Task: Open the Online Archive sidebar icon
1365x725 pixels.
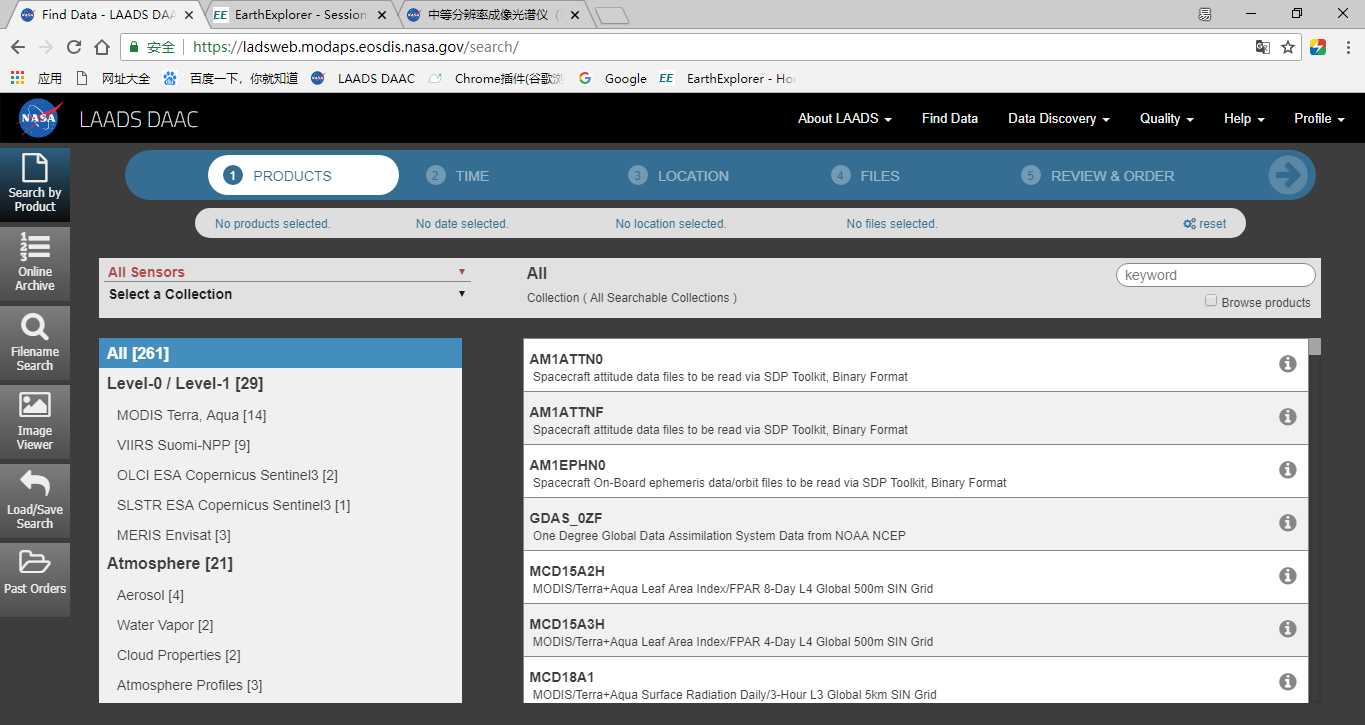Action: click(35, 263)
